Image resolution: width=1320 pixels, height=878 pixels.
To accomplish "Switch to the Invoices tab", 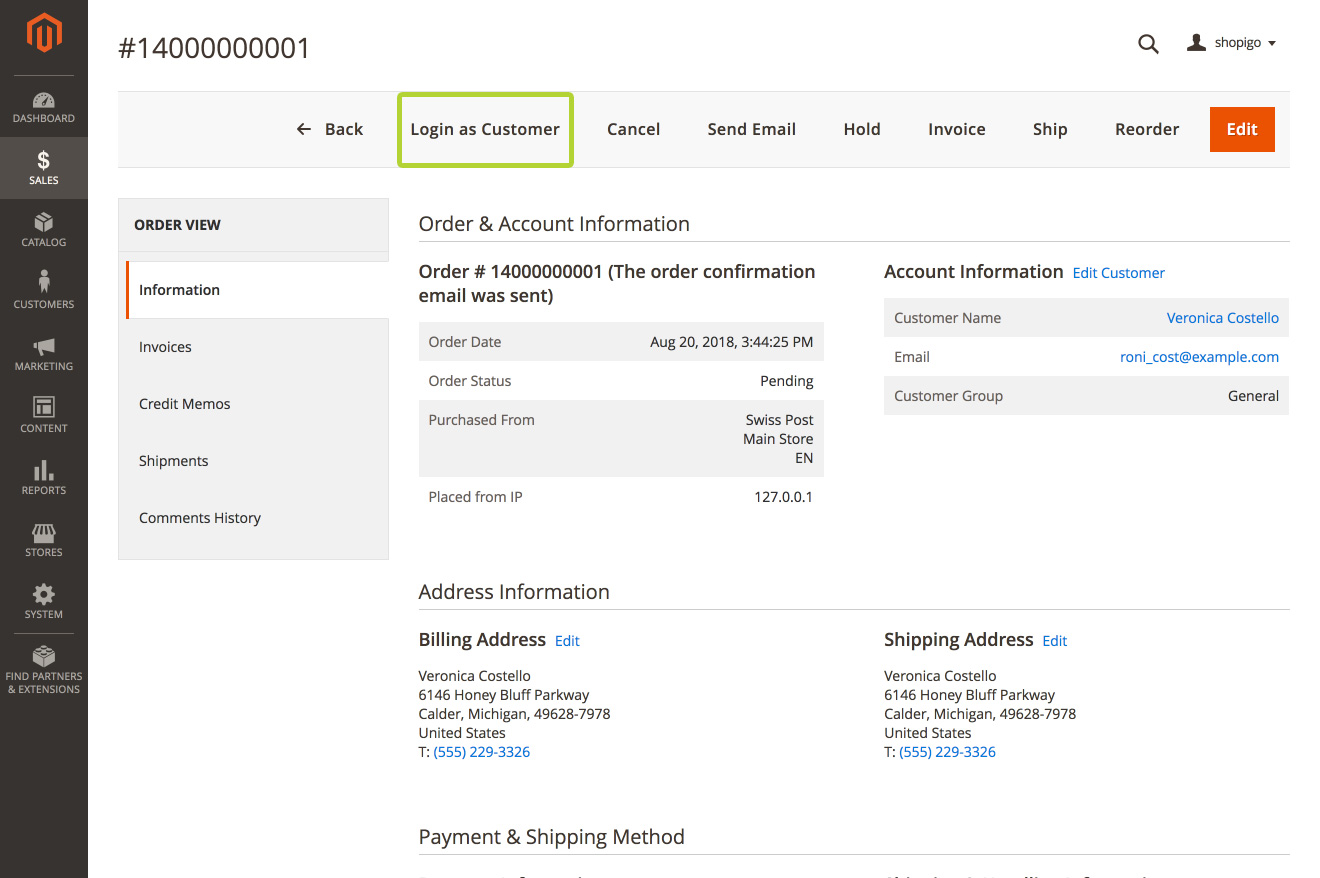I will [165, 347].
